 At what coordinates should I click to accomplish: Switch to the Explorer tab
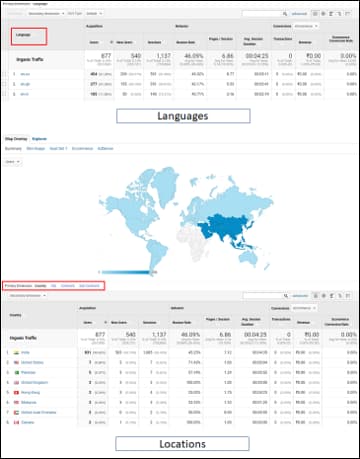[x=39, y=139]
